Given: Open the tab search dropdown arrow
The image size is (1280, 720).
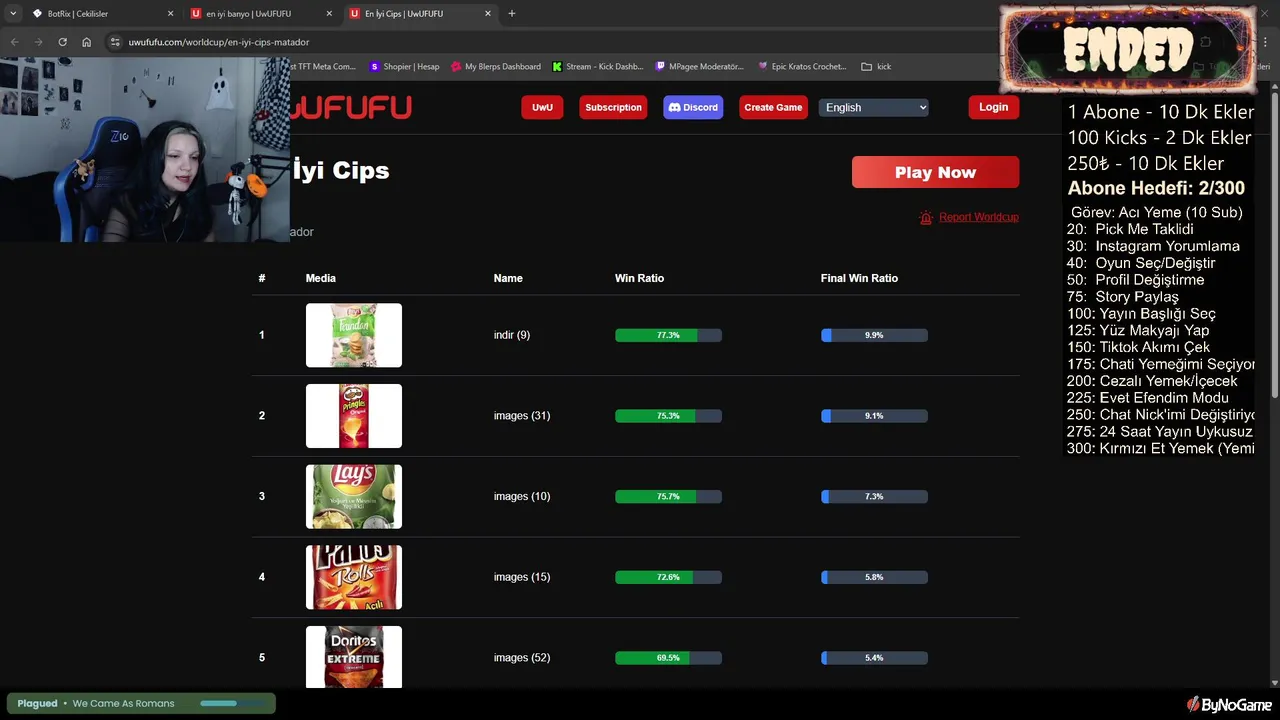Looking at the screenshot, I should [x=13, y=14].
